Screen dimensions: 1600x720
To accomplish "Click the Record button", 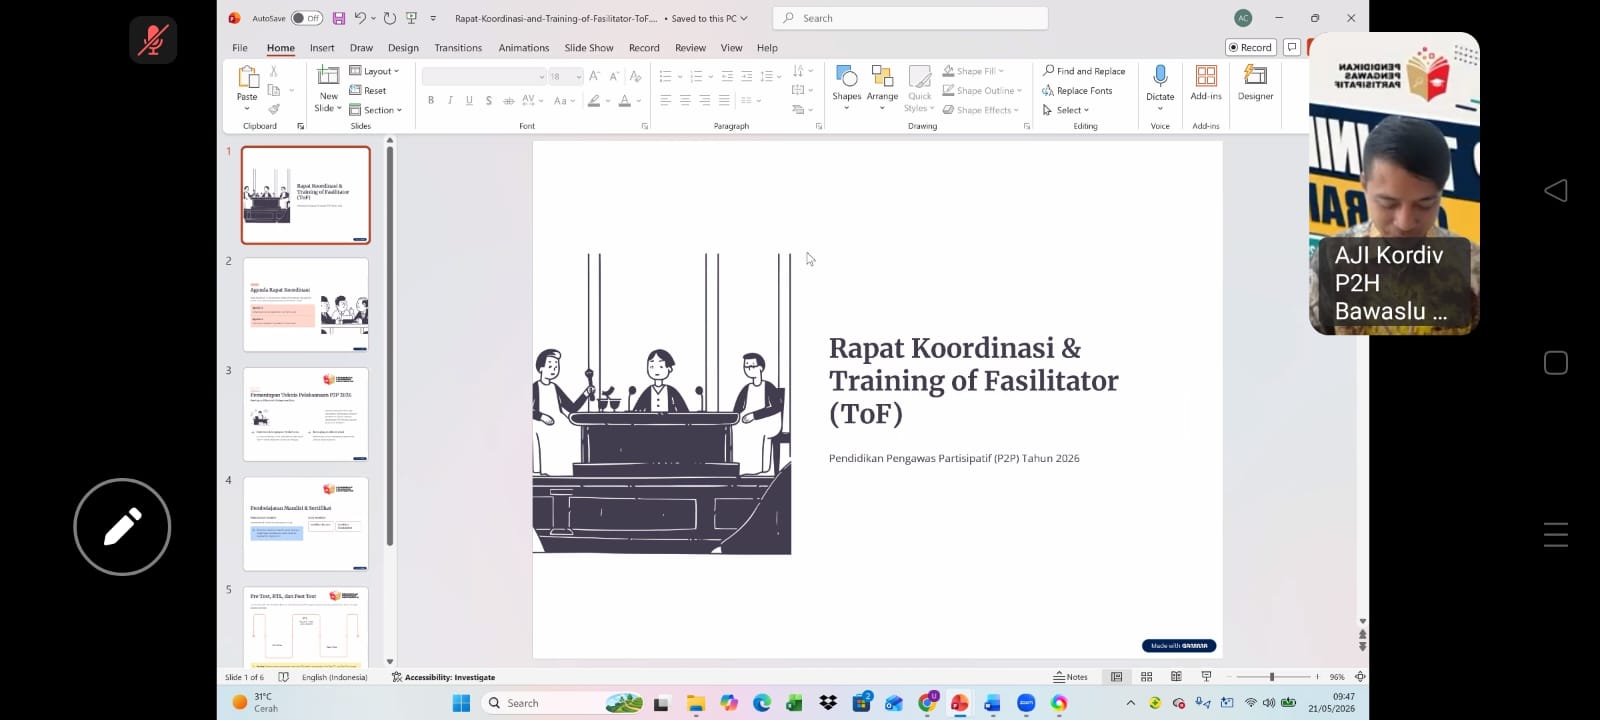I will tap(1250, 47).
